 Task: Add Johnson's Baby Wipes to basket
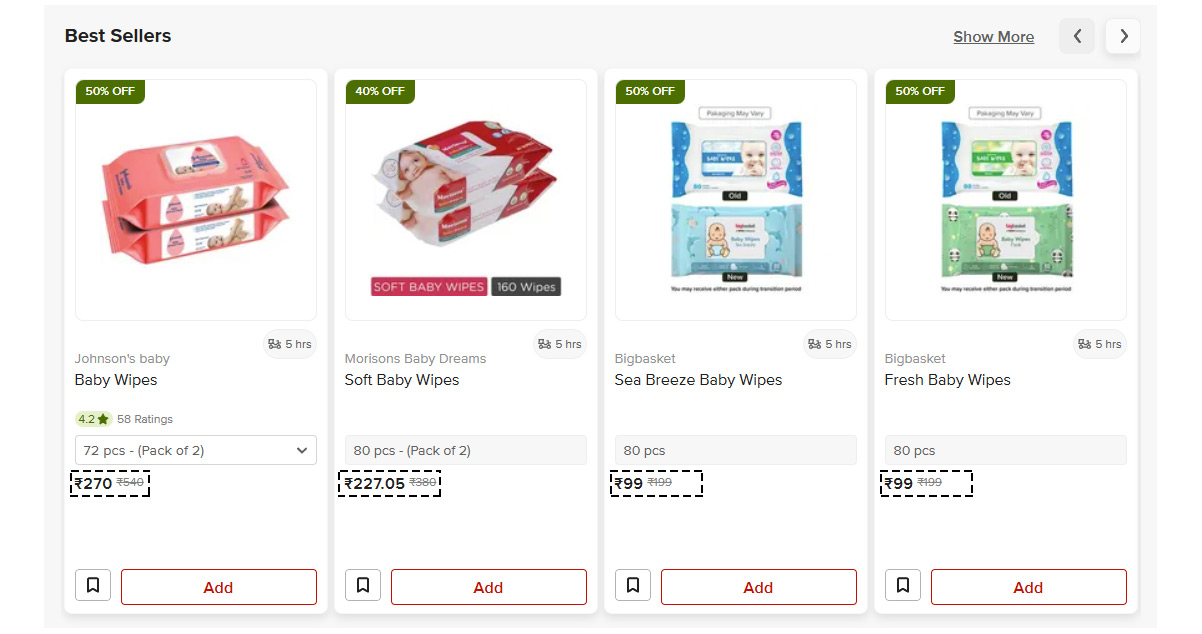[218, 587]
